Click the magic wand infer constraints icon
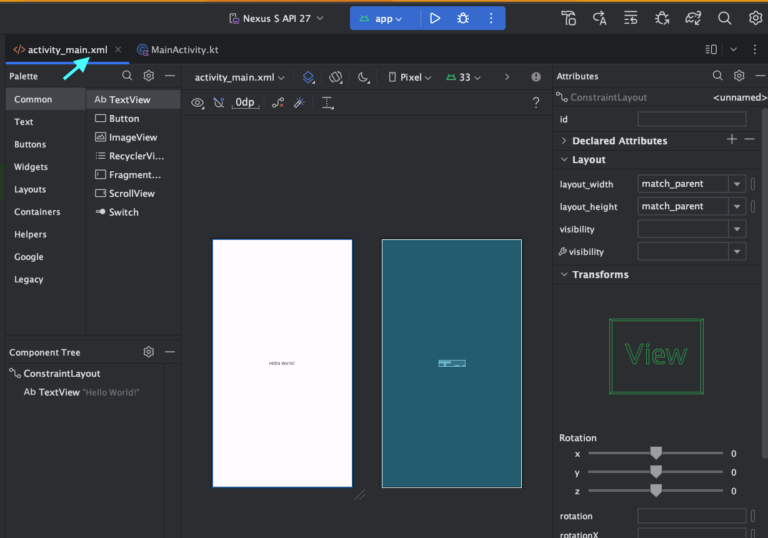This screenshot has width=768, height=538. click(x=299, y=102)
